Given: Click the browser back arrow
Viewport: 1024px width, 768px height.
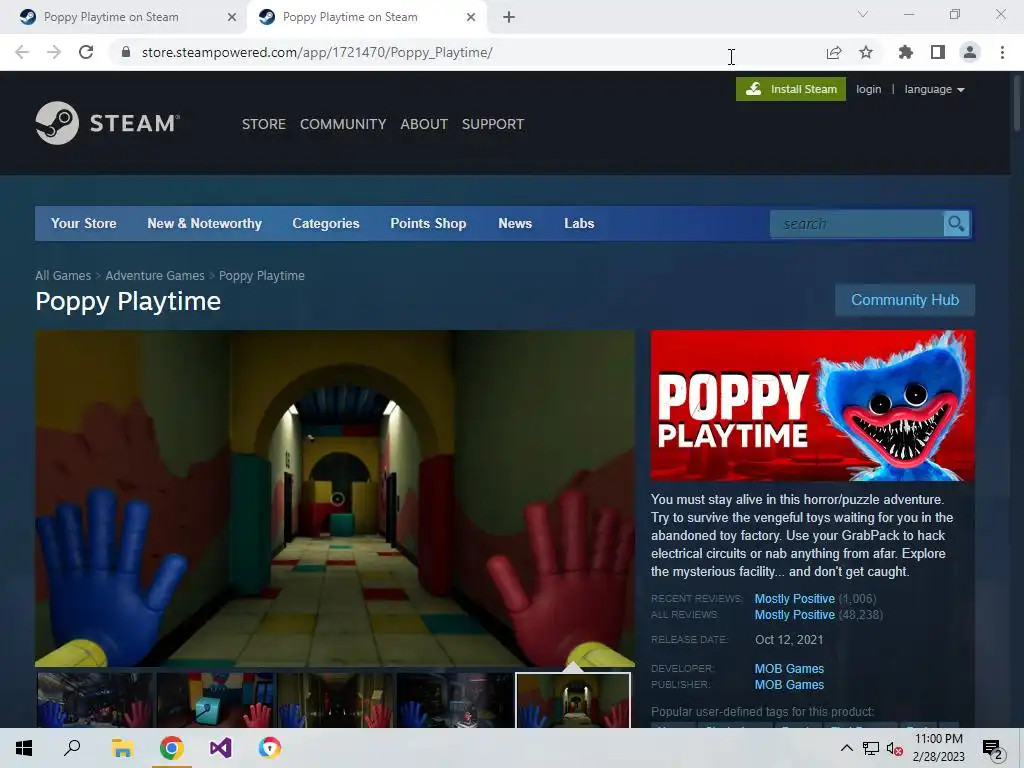Looking at the screenshot, I should coord(22,52).
